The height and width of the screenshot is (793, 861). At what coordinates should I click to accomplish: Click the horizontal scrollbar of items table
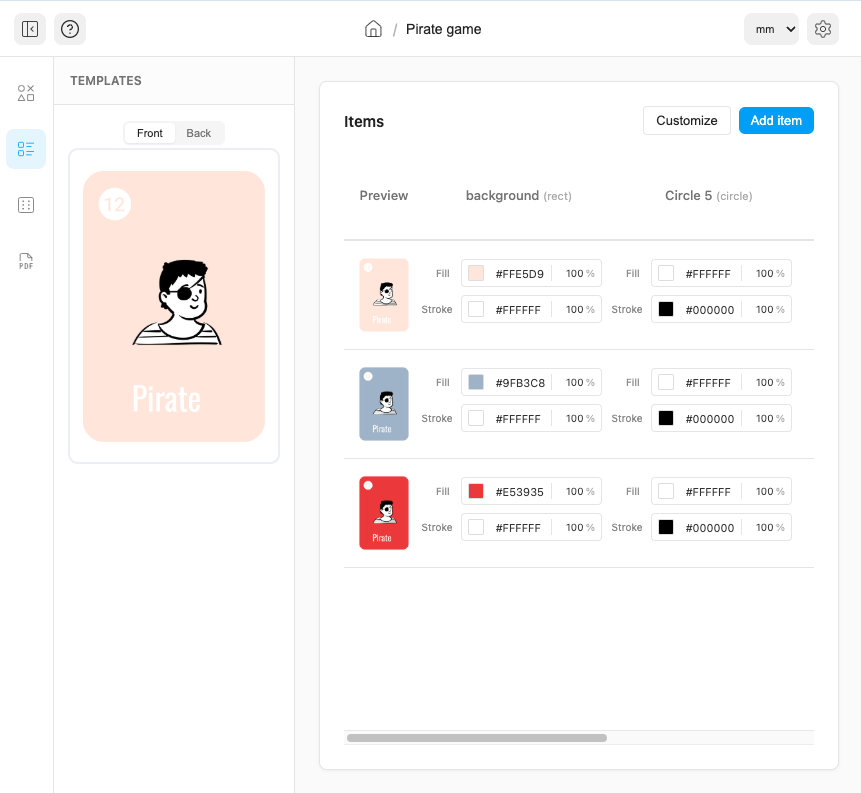point(477,738)
